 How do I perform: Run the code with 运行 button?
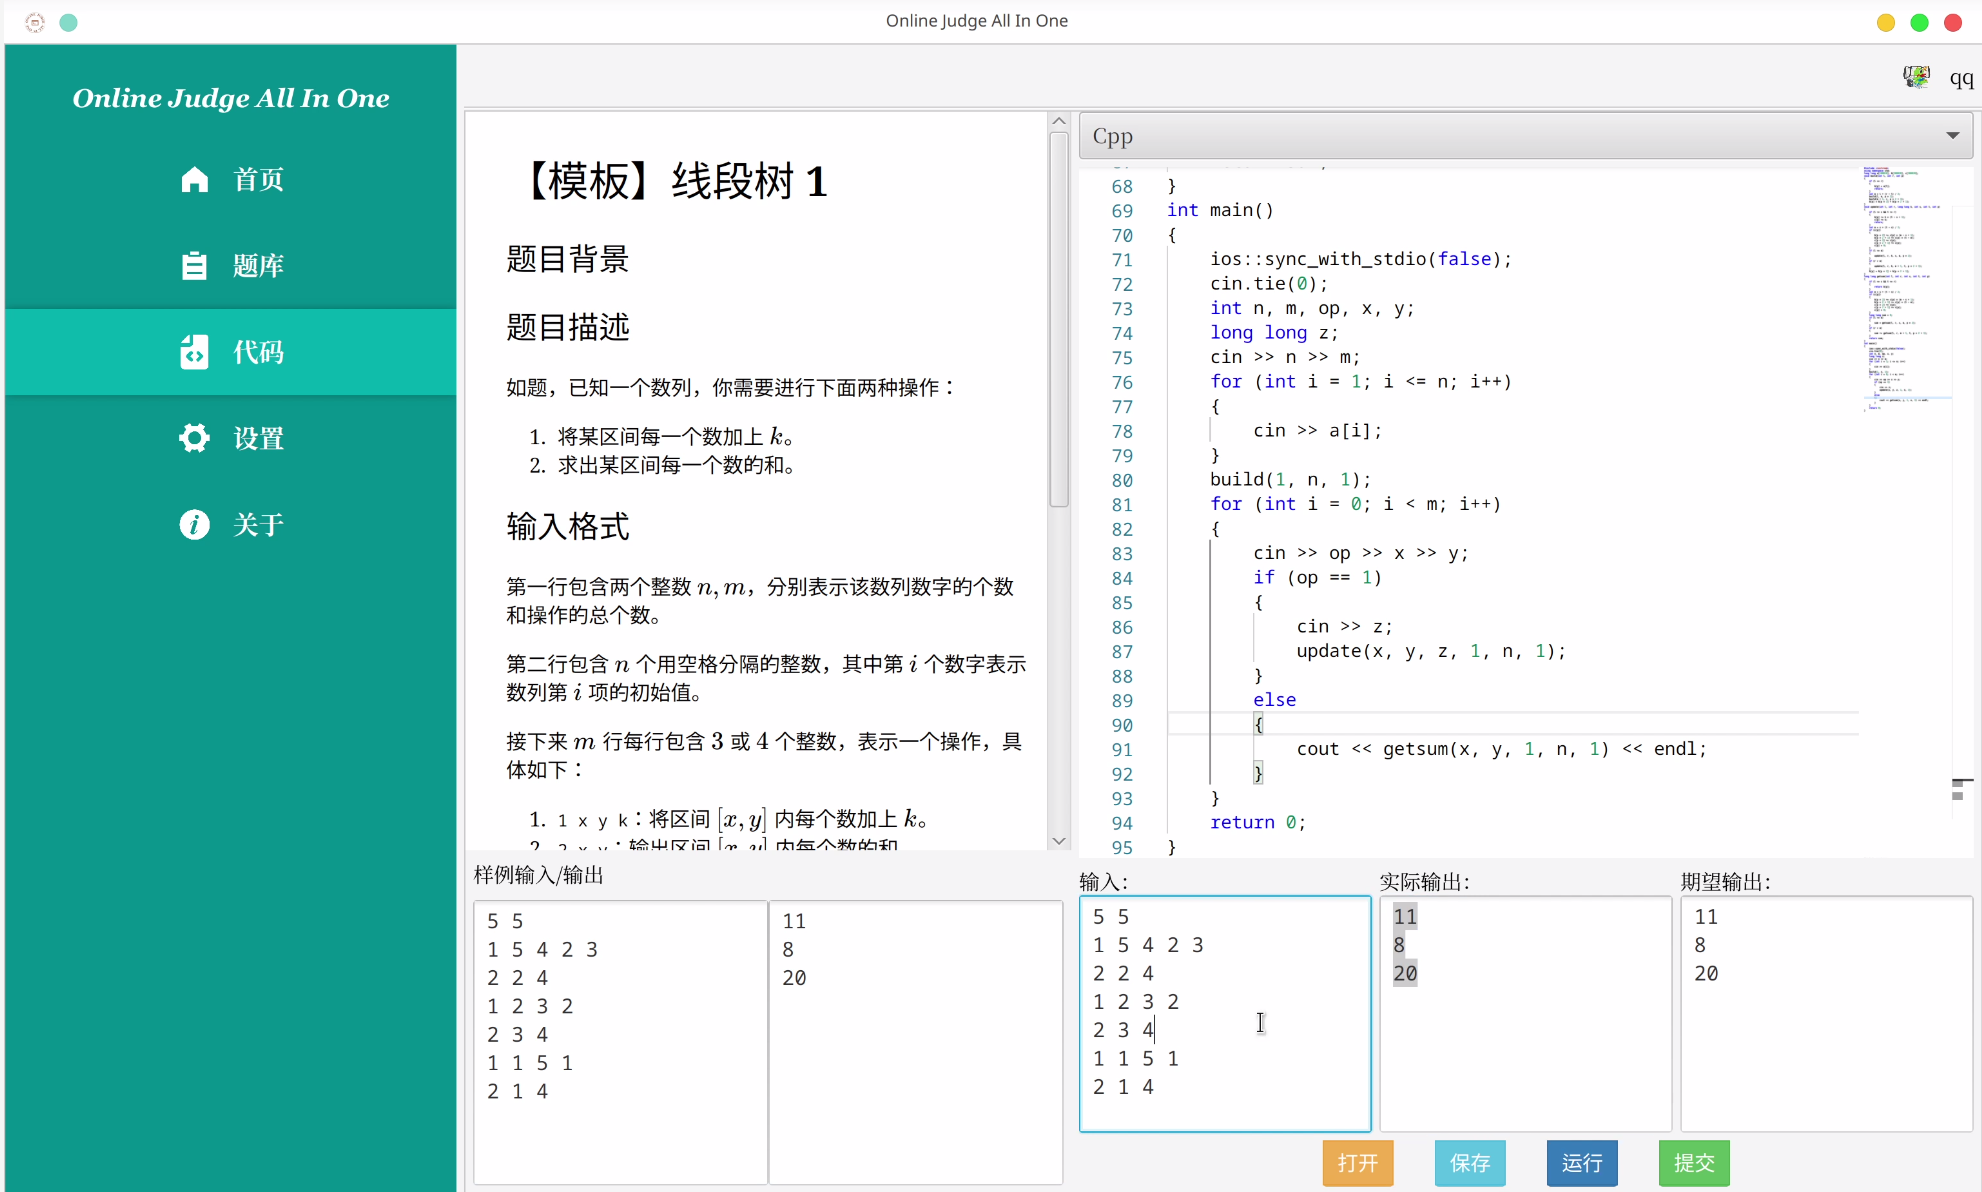pos(1581,1163)
